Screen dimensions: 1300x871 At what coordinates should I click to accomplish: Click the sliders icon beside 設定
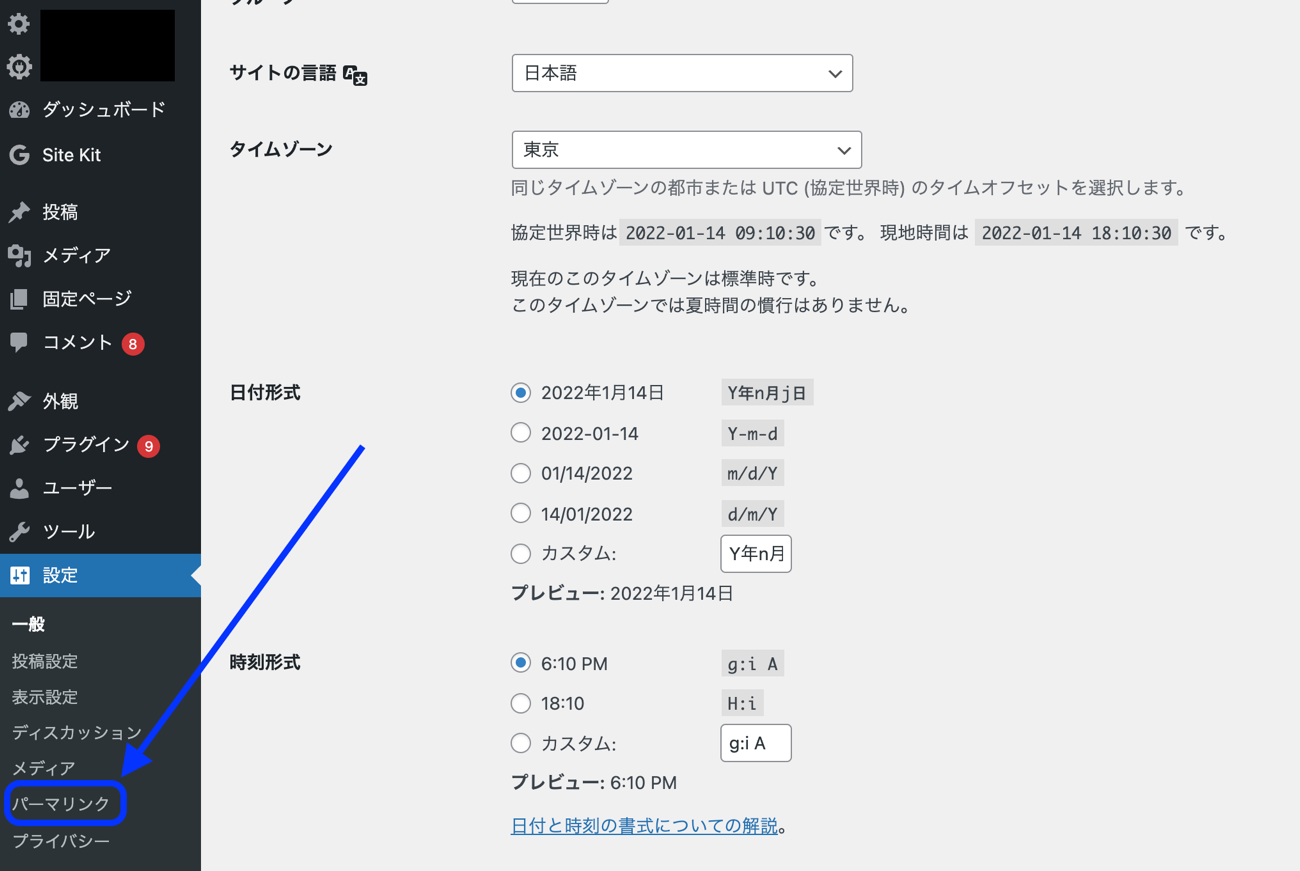(x=19, y=575)
